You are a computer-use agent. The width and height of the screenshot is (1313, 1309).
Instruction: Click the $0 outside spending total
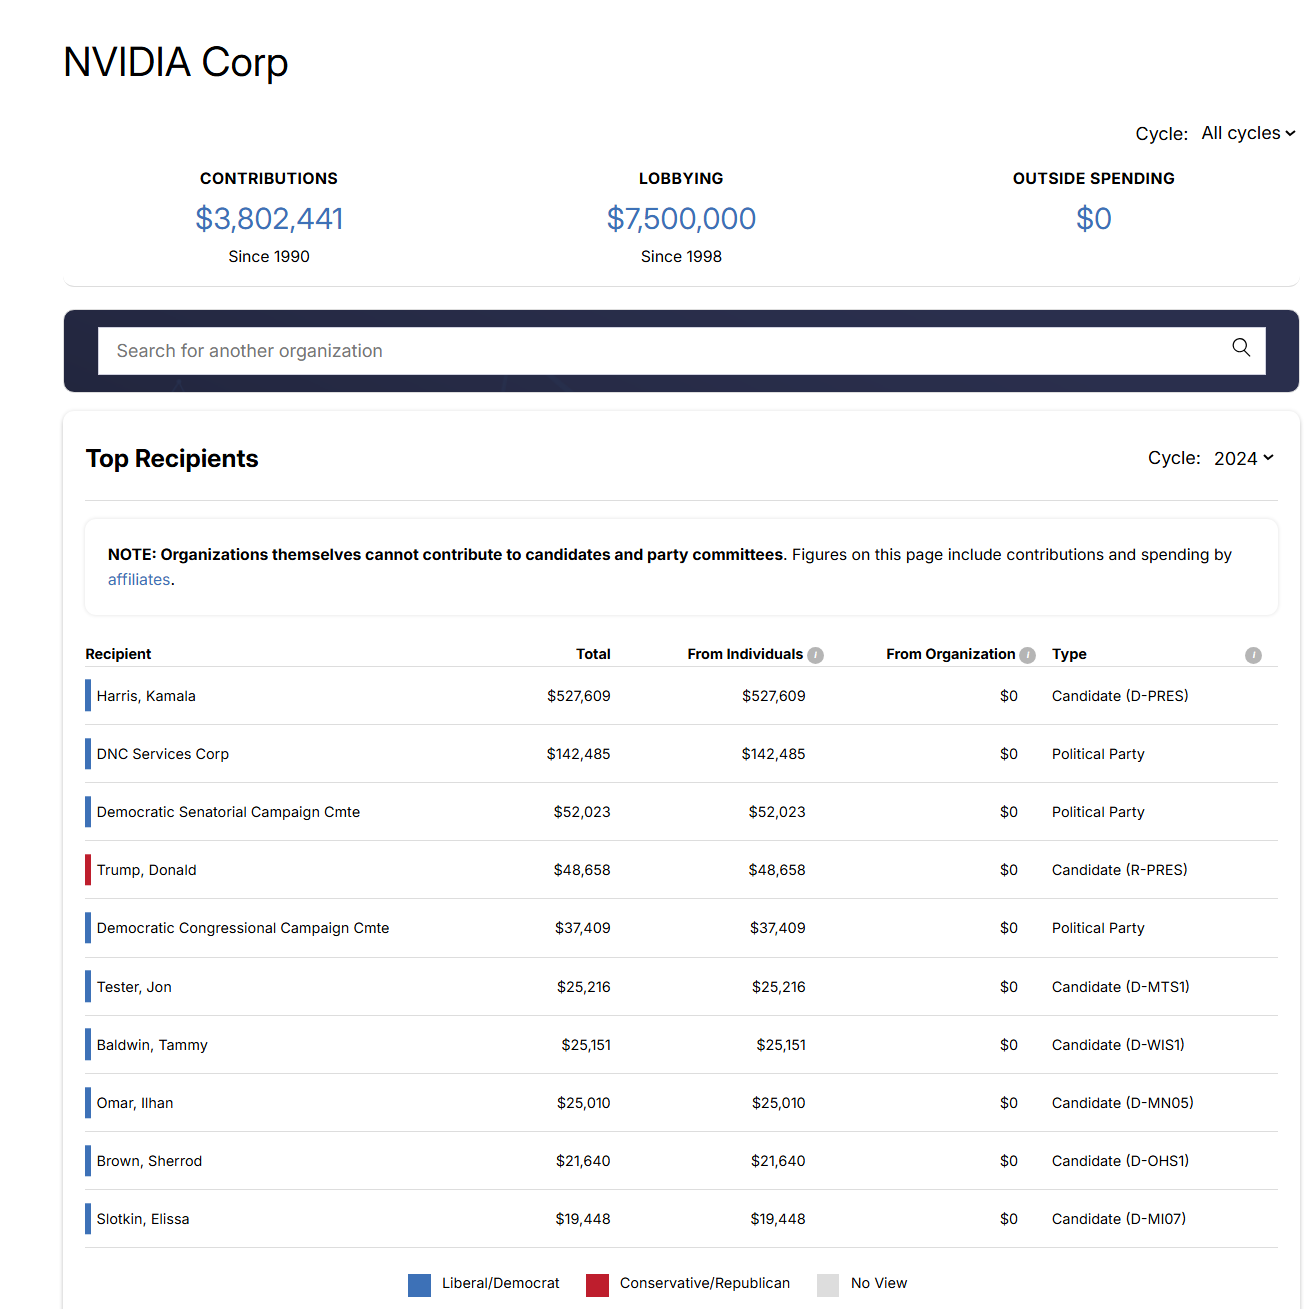pos(1094,219)
